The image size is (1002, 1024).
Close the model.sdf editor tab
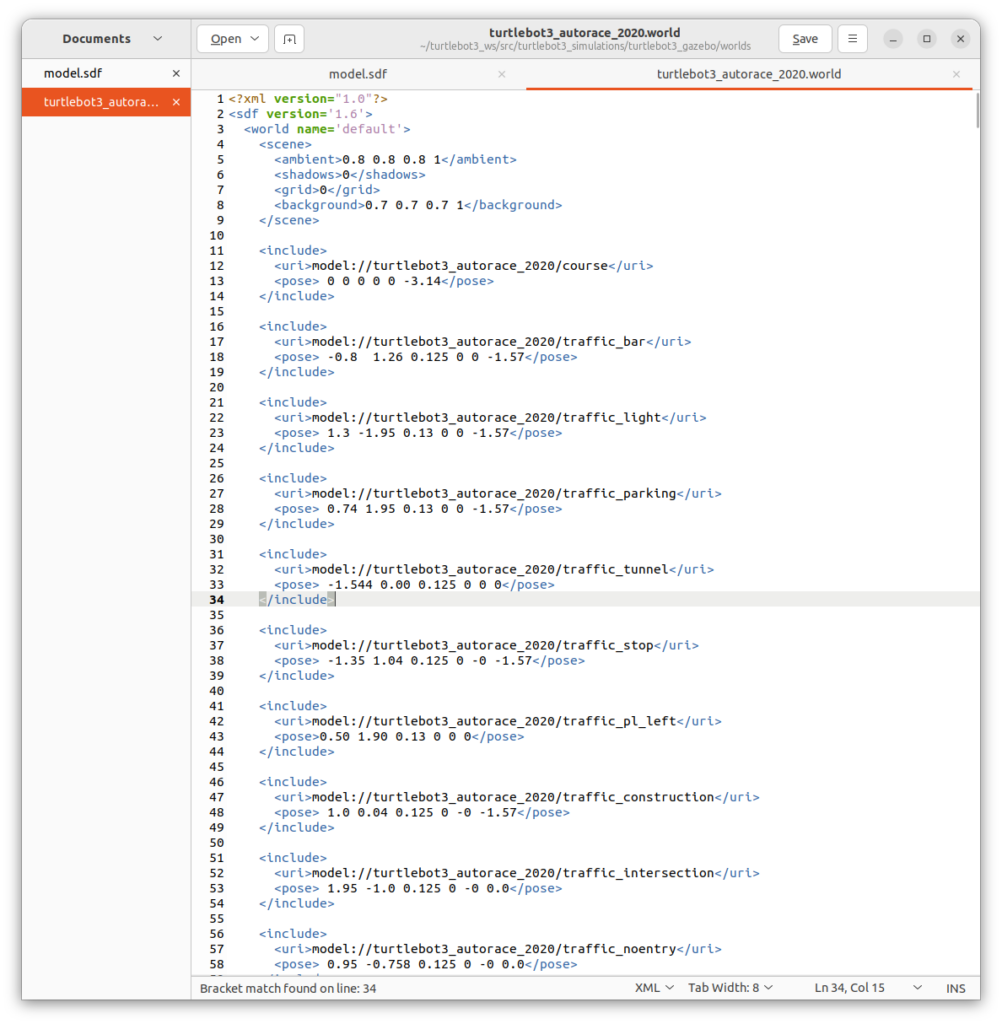(501, 74)
